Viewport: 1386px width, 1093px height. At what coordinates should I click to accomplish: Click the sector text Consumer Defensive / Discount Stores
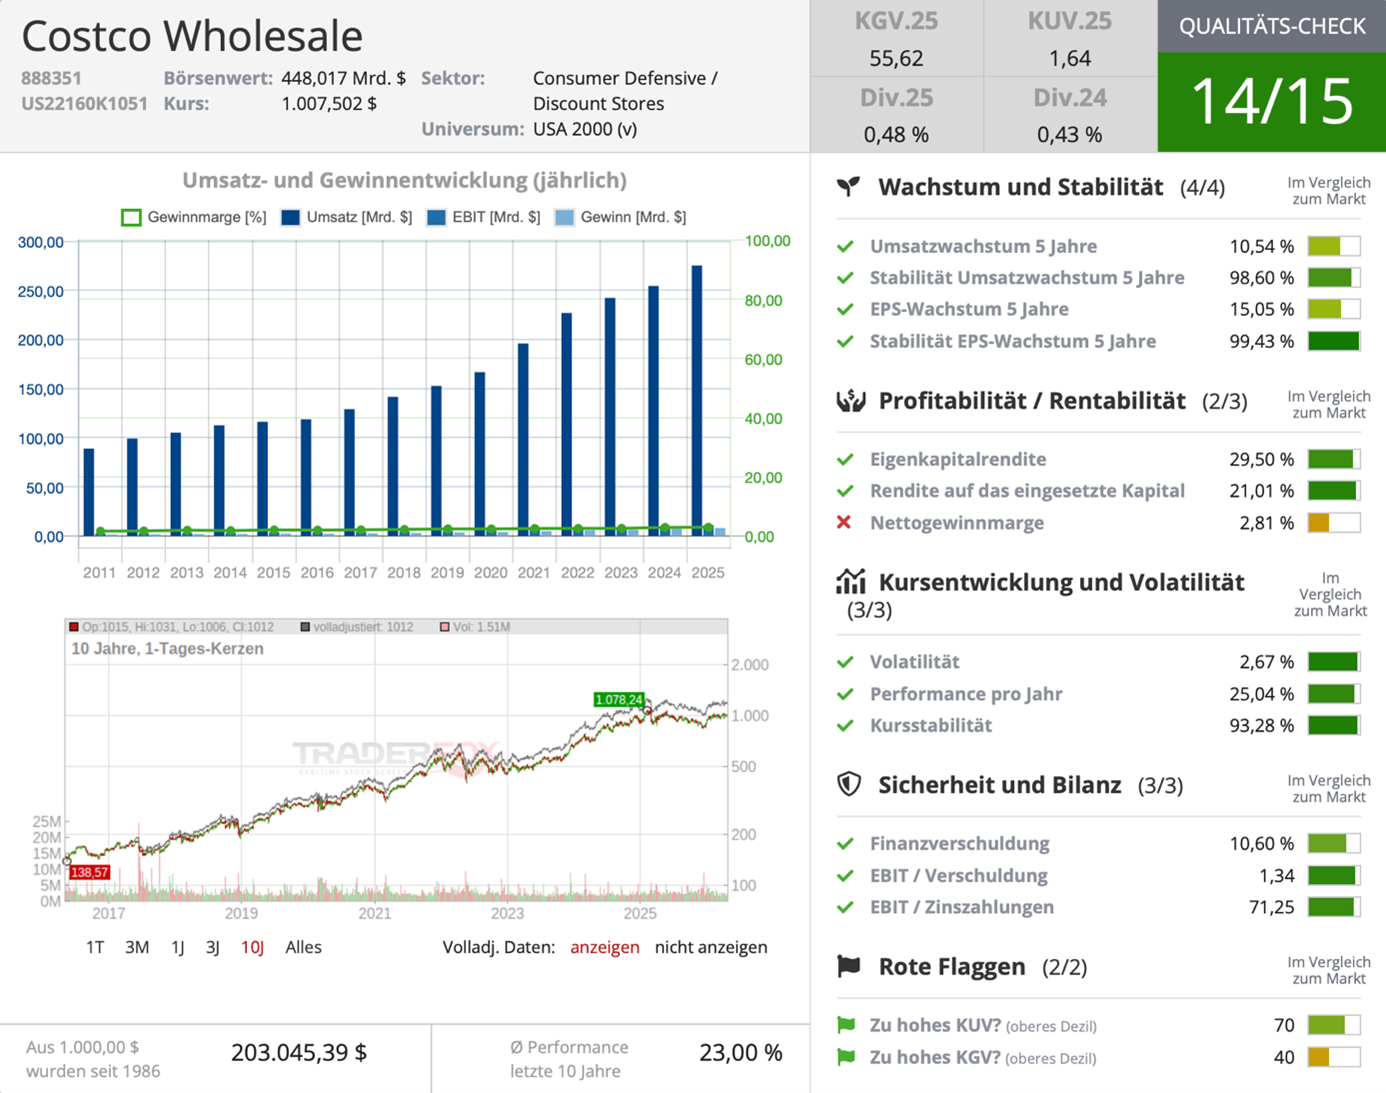(x=625, y=91)
